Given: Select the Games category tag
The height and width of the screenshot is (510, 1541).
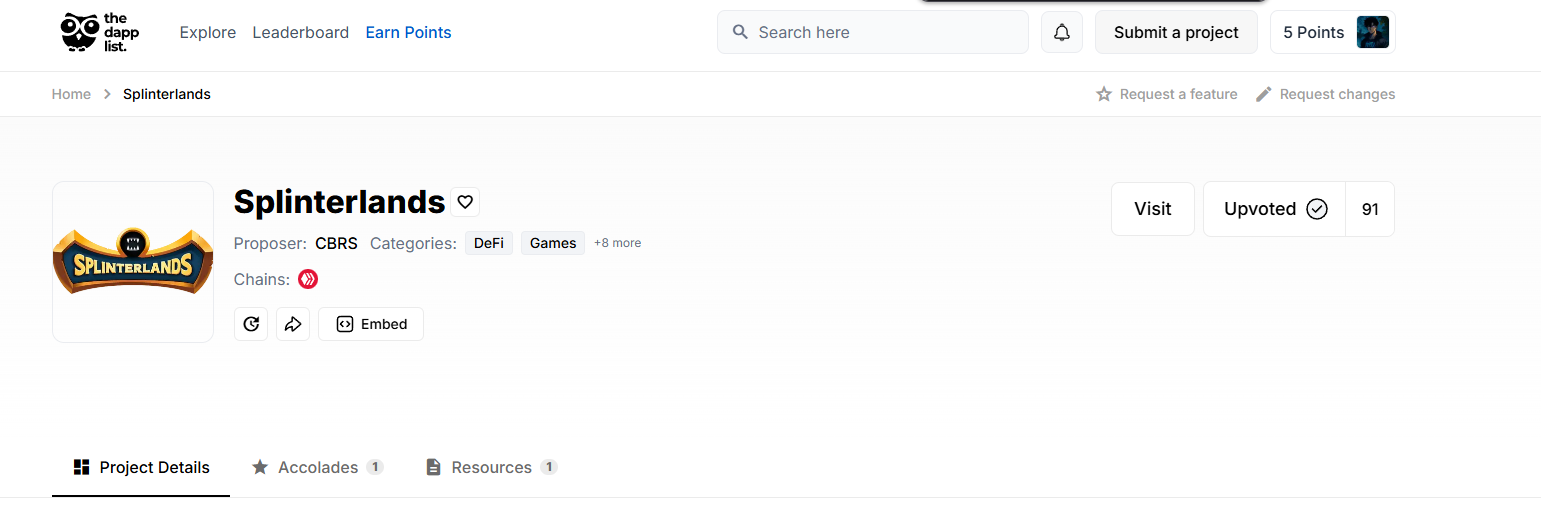Looking at the screenshot, I should pos(553,243).
